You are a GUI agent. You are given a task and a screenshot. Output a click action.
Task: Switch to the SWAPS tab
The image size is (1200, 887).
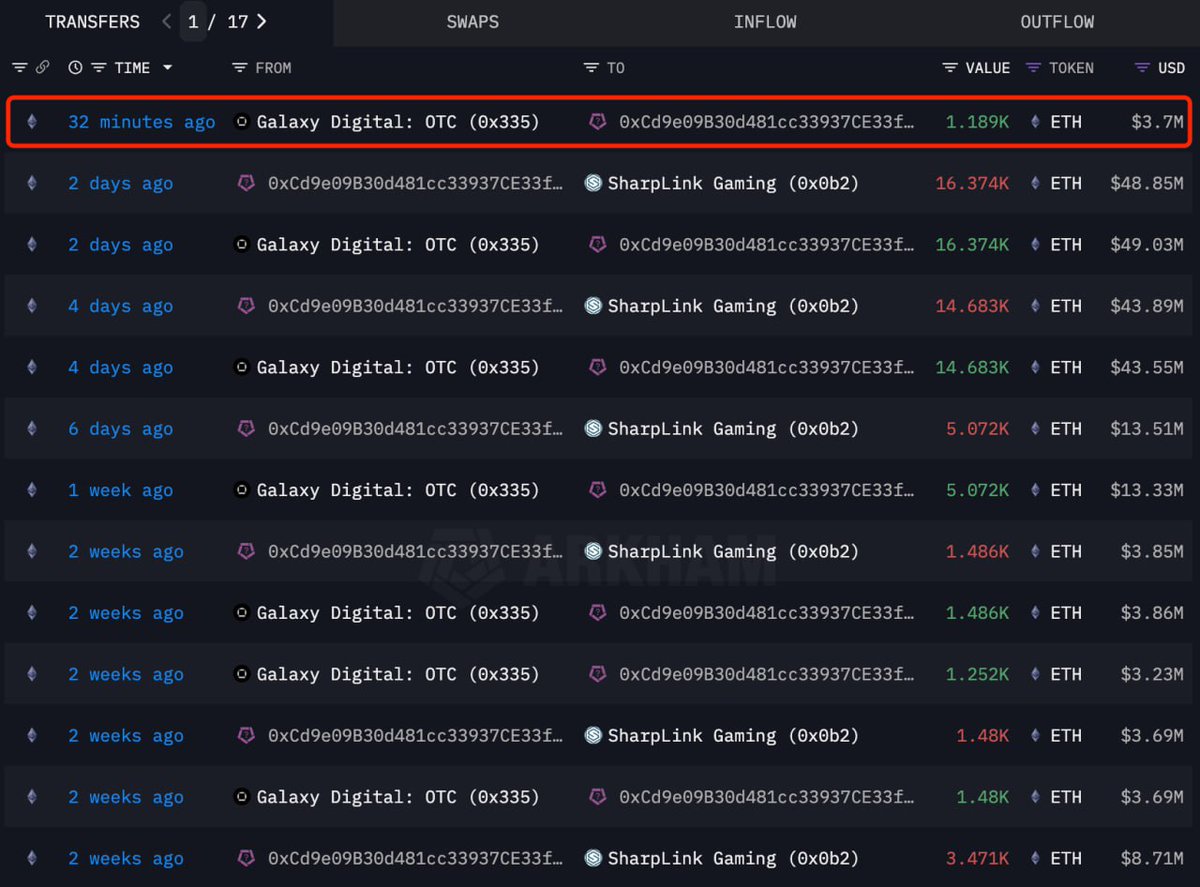point(472,22)
